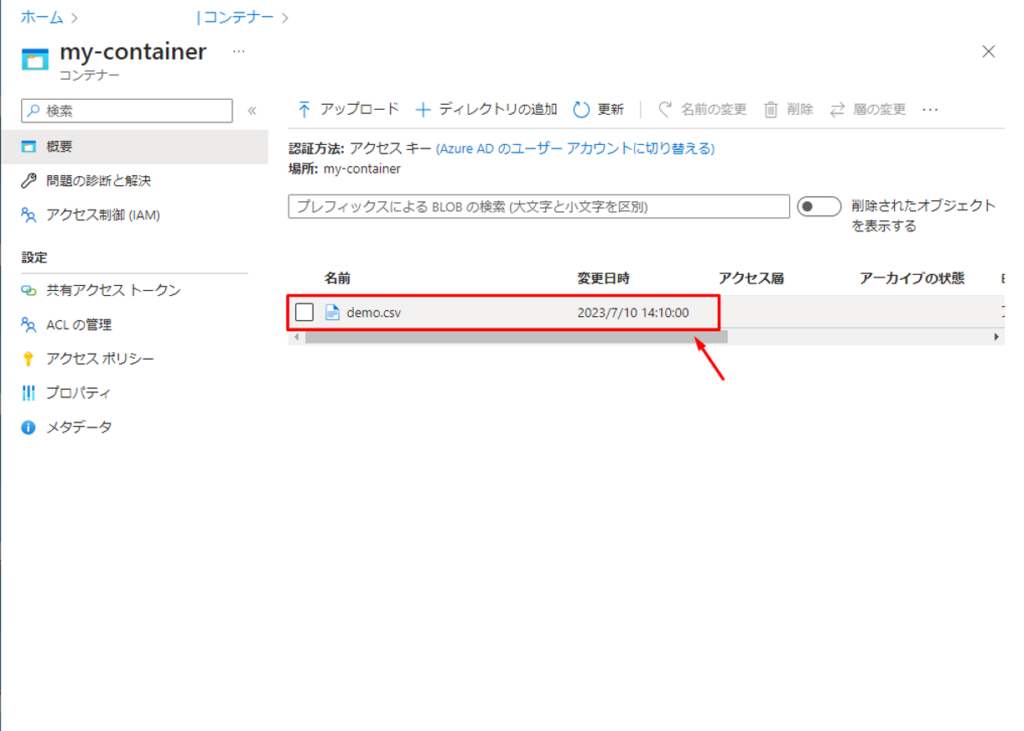Click the my-container container icon in header
The width and height of the screenshot is (1024, 731).
[x=35, y=59]
